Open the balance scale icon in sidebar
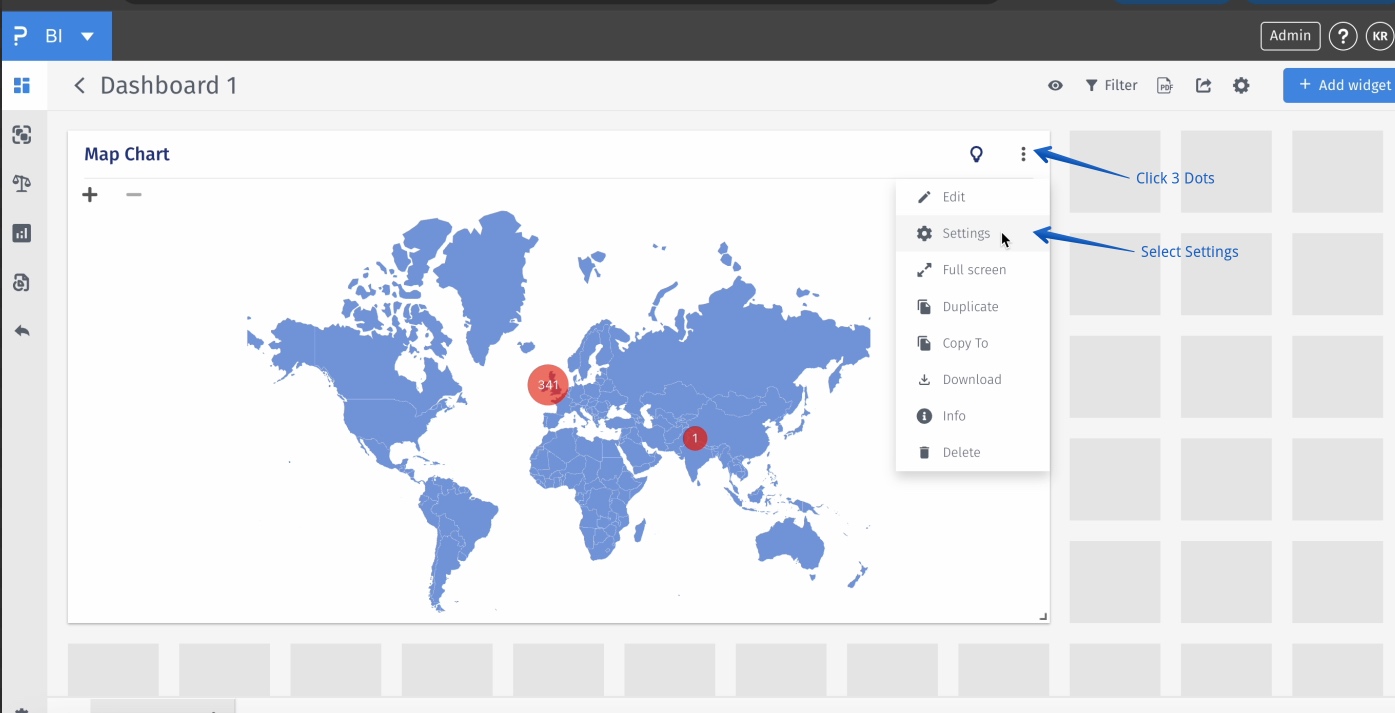The image size is (1395, 713). [x=22, y=184]
